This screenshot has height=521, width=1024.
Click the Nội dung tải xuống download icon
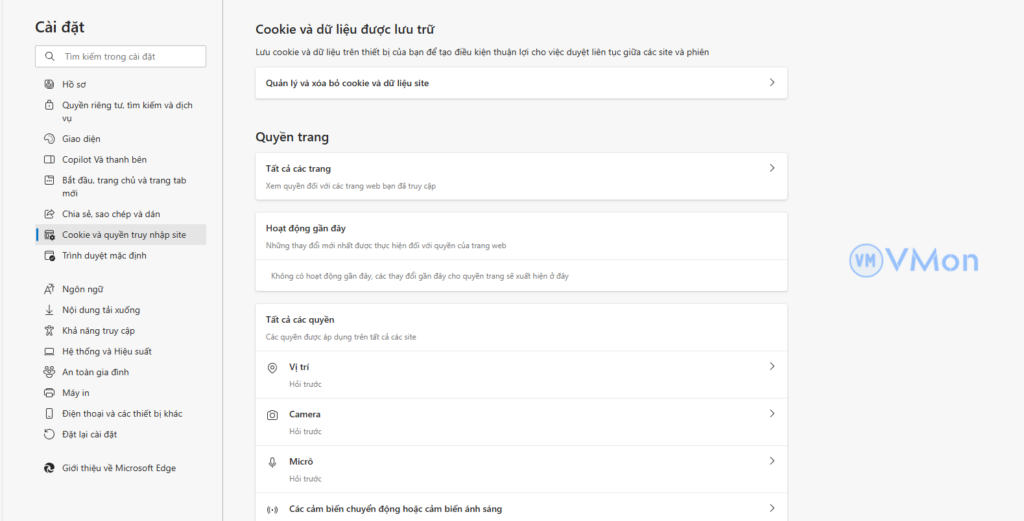tap(49, 310)
